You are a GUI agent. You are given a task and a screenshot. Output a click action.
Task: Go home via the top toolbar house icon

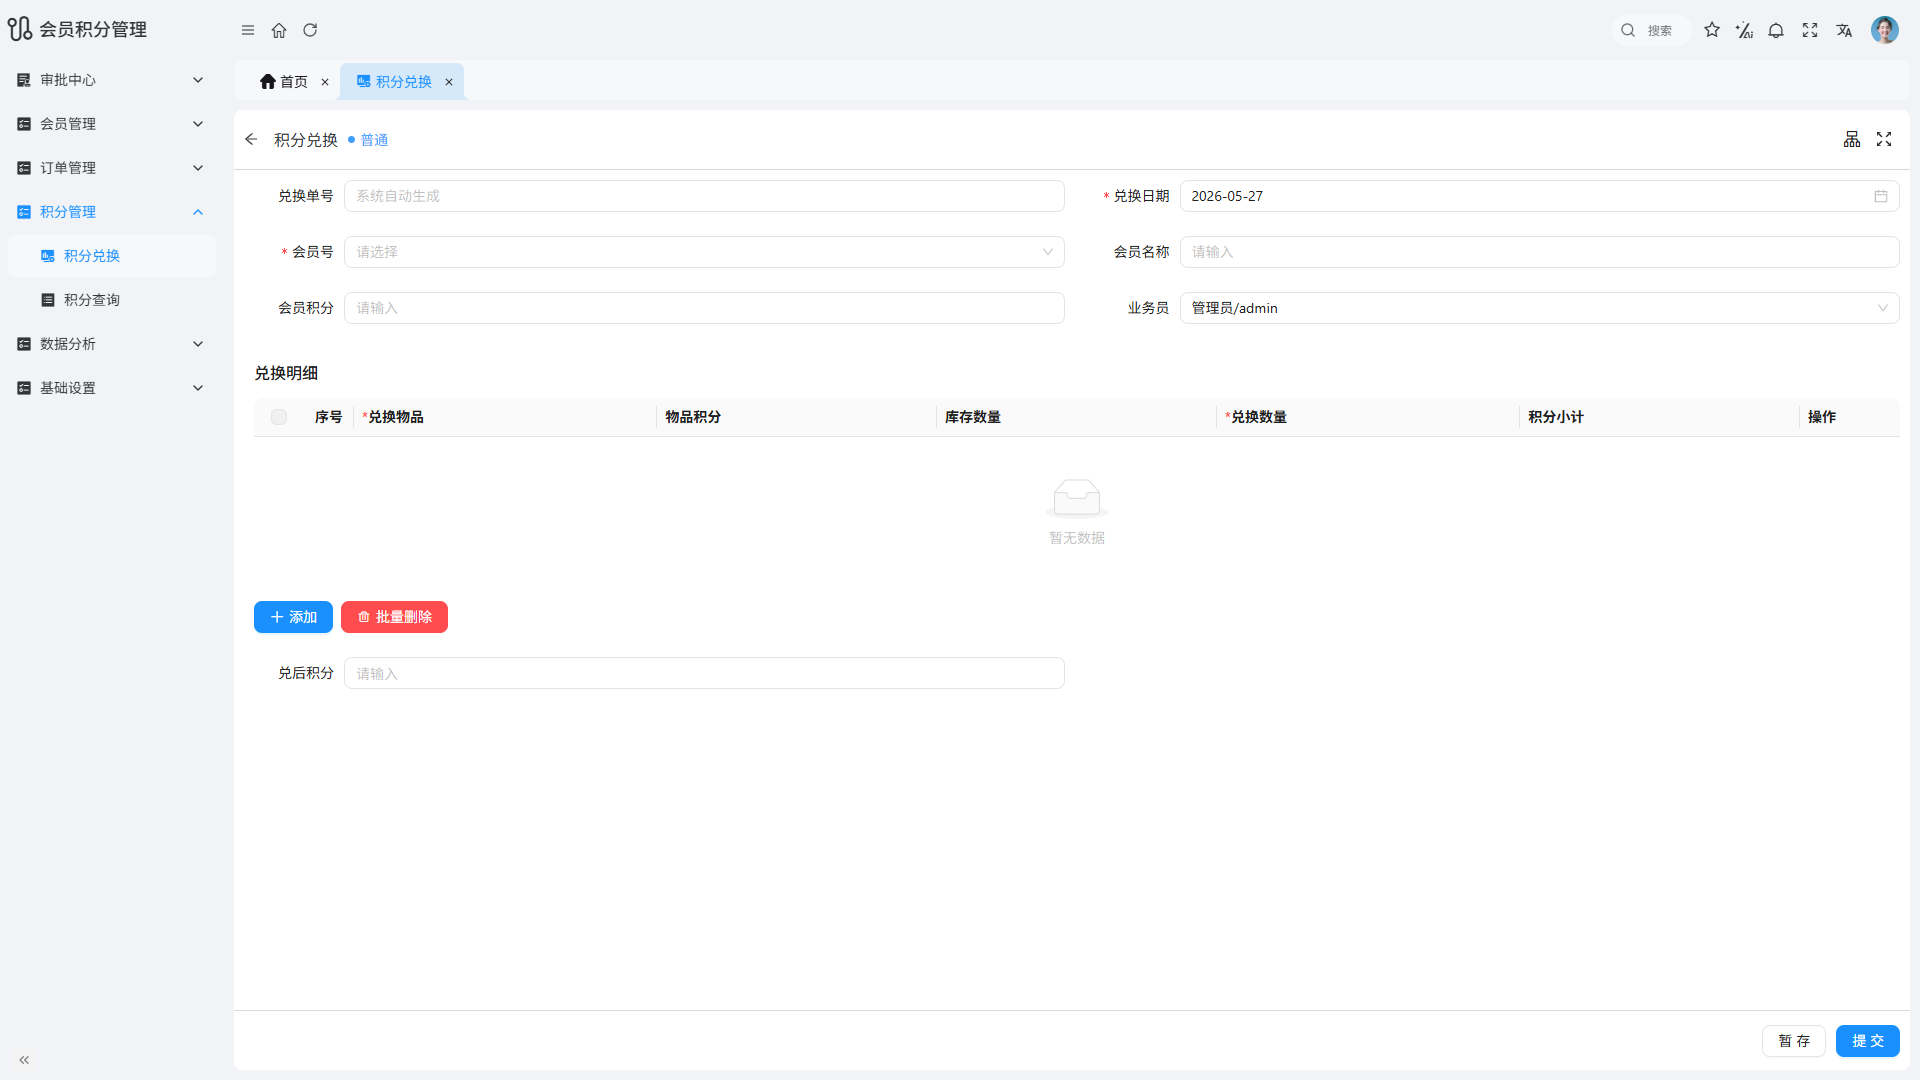pyautogui.click(x=279, y=30)
